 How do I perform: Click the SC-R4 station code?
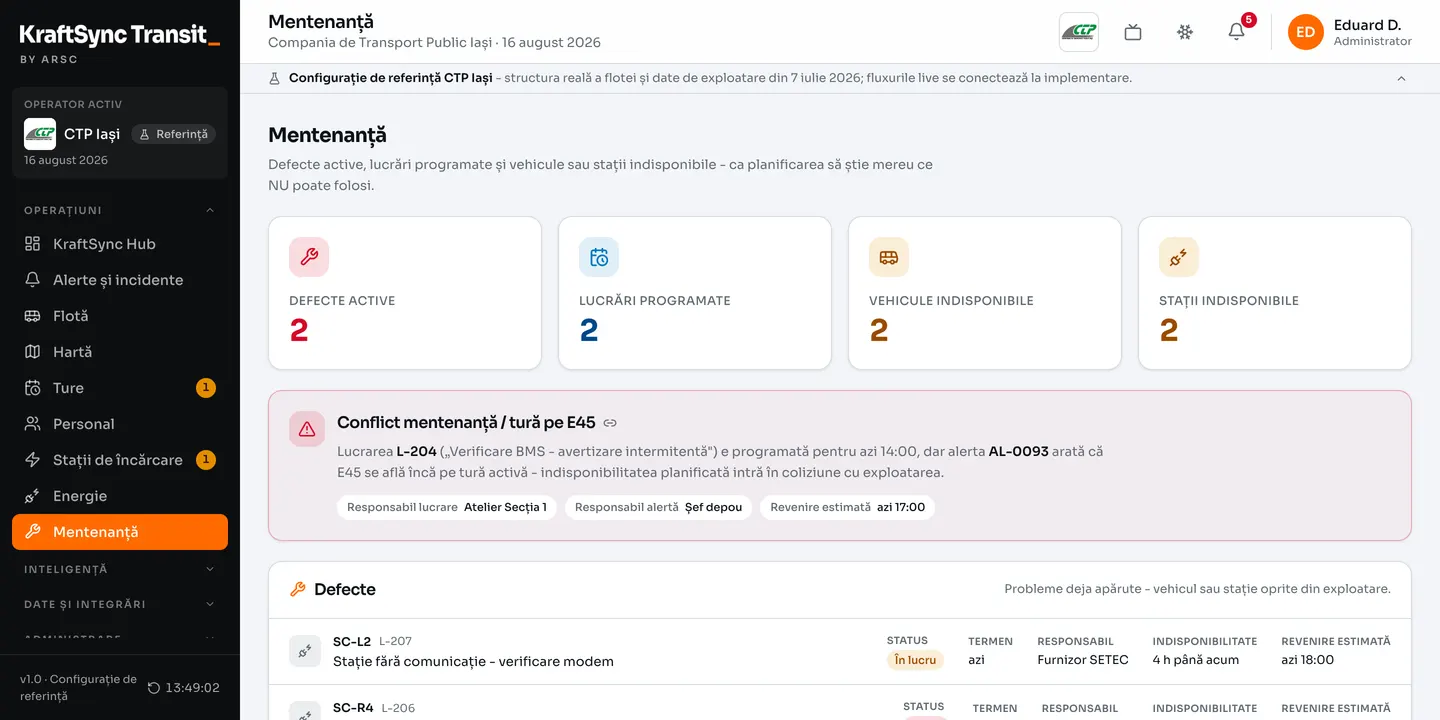[x=353, y=708]
